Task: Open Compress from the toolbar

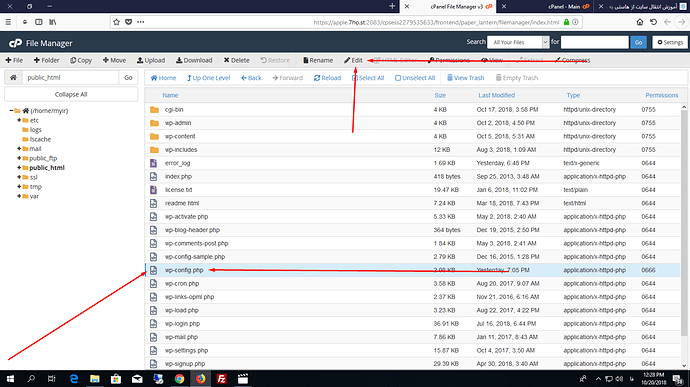Action: coord(573,60)
